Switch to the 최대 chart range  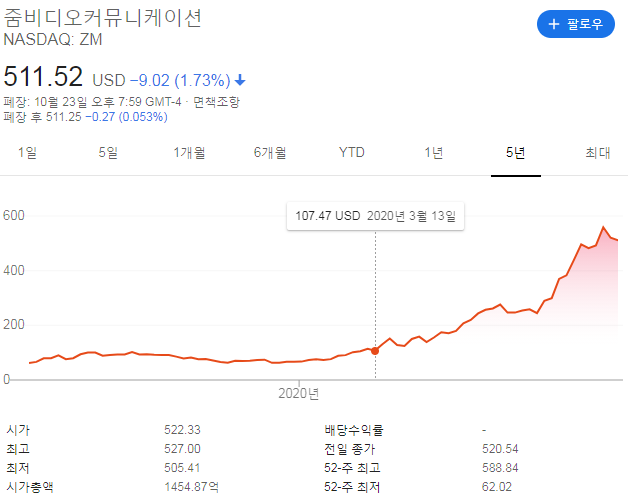pyautogui.click(x=598, y=153)
